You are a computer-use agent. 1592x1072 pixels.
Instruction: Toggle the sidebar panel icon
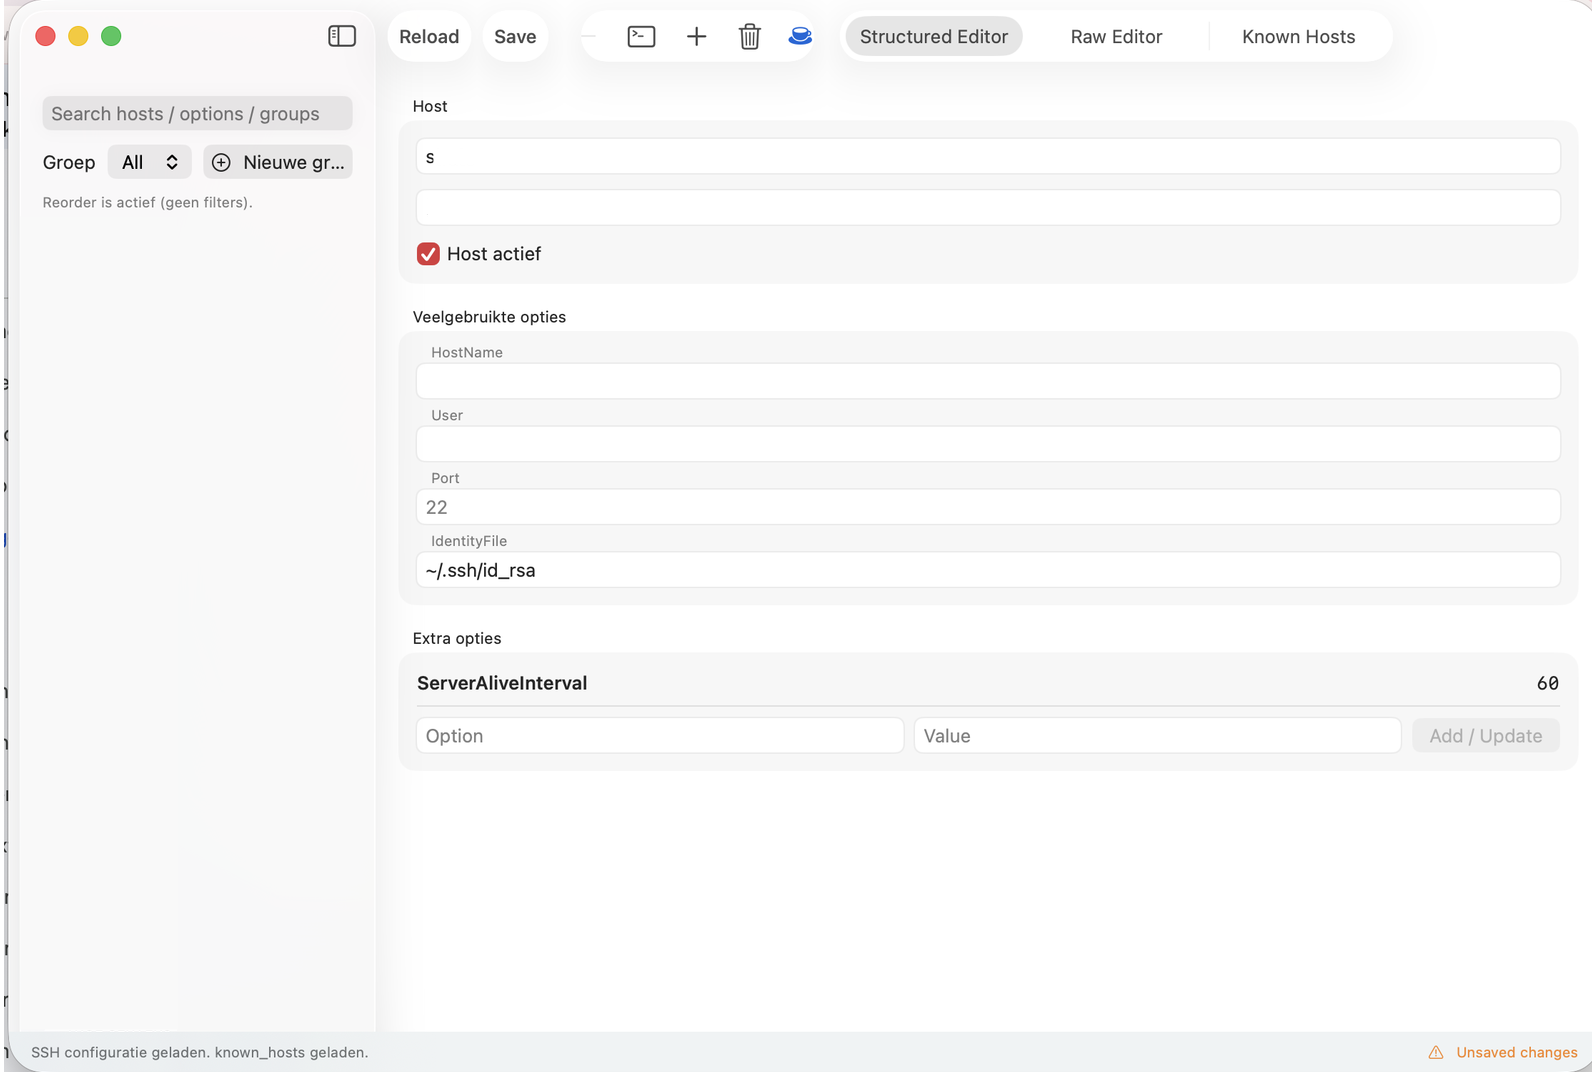pyautogui.click(x=342, y=36)
